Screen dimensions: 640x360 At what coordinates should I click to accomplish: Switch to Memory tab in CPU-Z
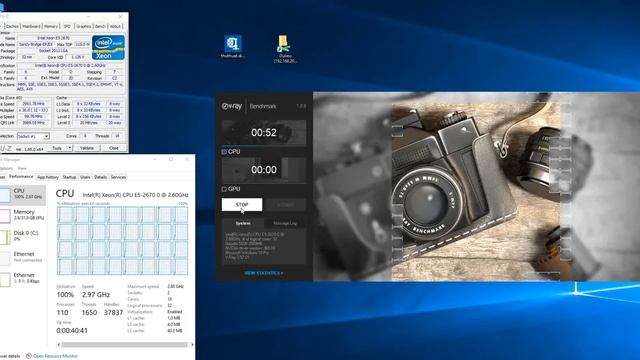[x=51, y=27]
